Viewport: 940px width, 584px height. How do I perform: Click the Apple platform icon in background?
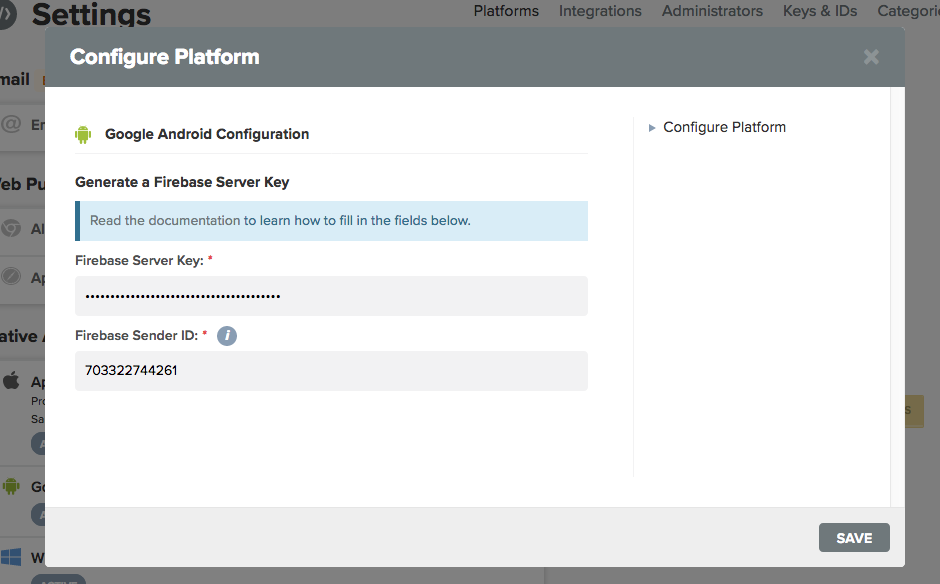click(x=11, y=381)
